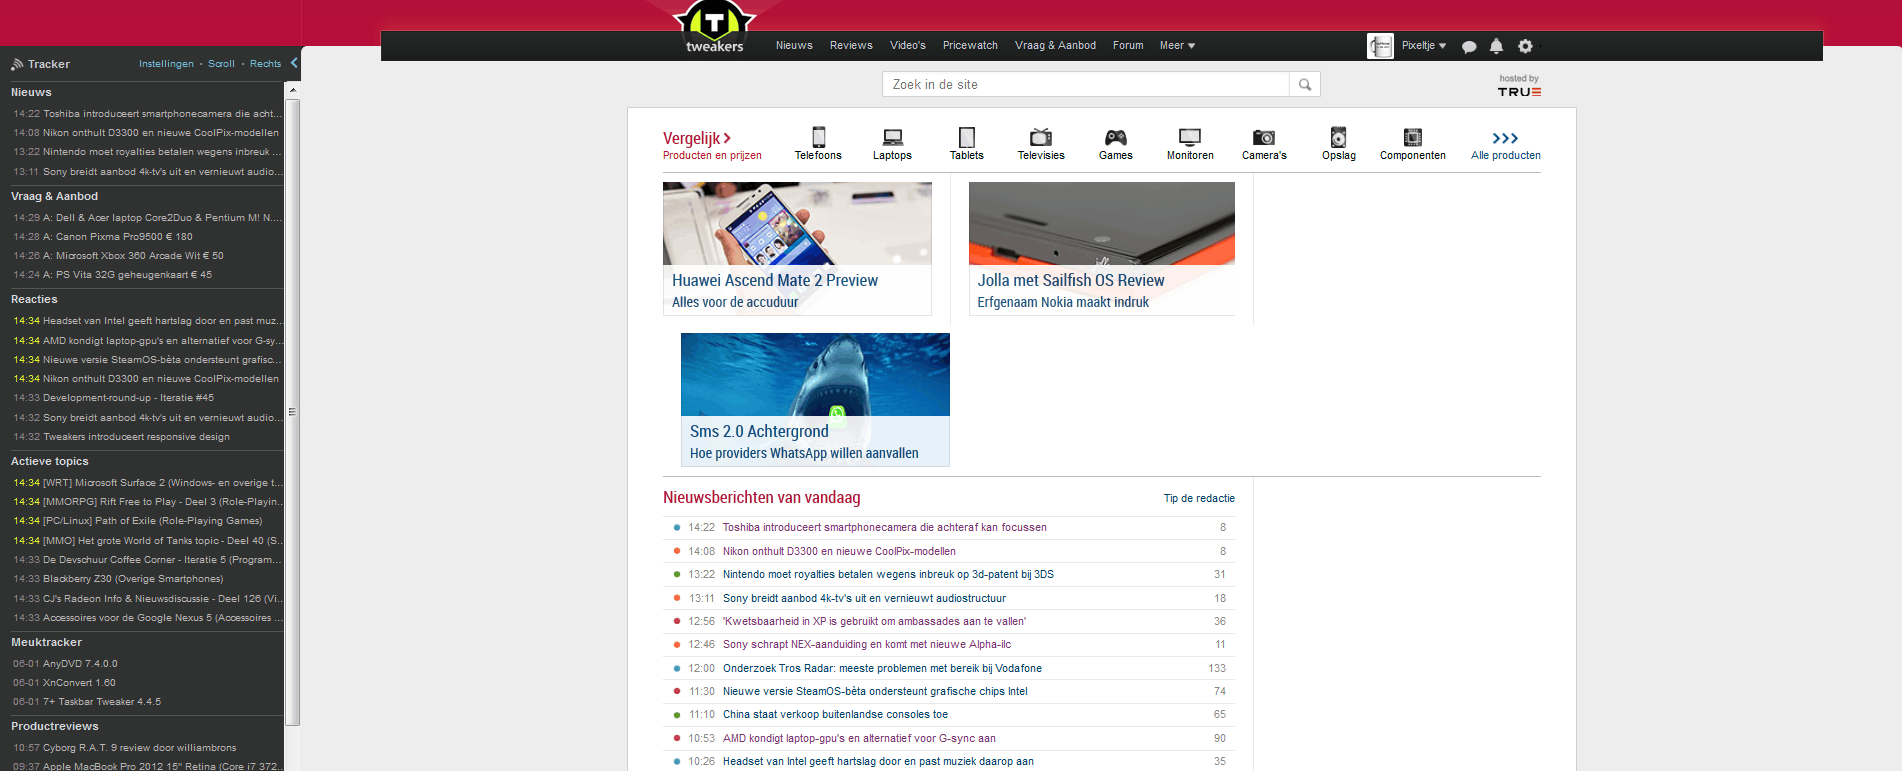Open the settings gear icon
This screenshot has width=1902, height=771.
point(1525,46)
